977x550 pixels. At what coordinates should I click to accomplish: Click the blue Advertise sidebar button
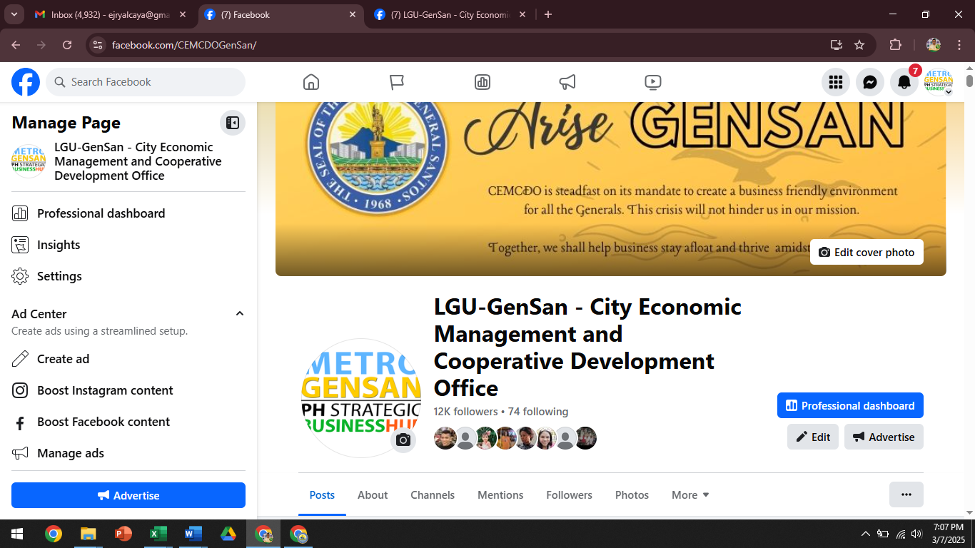[x=128, y=495]
